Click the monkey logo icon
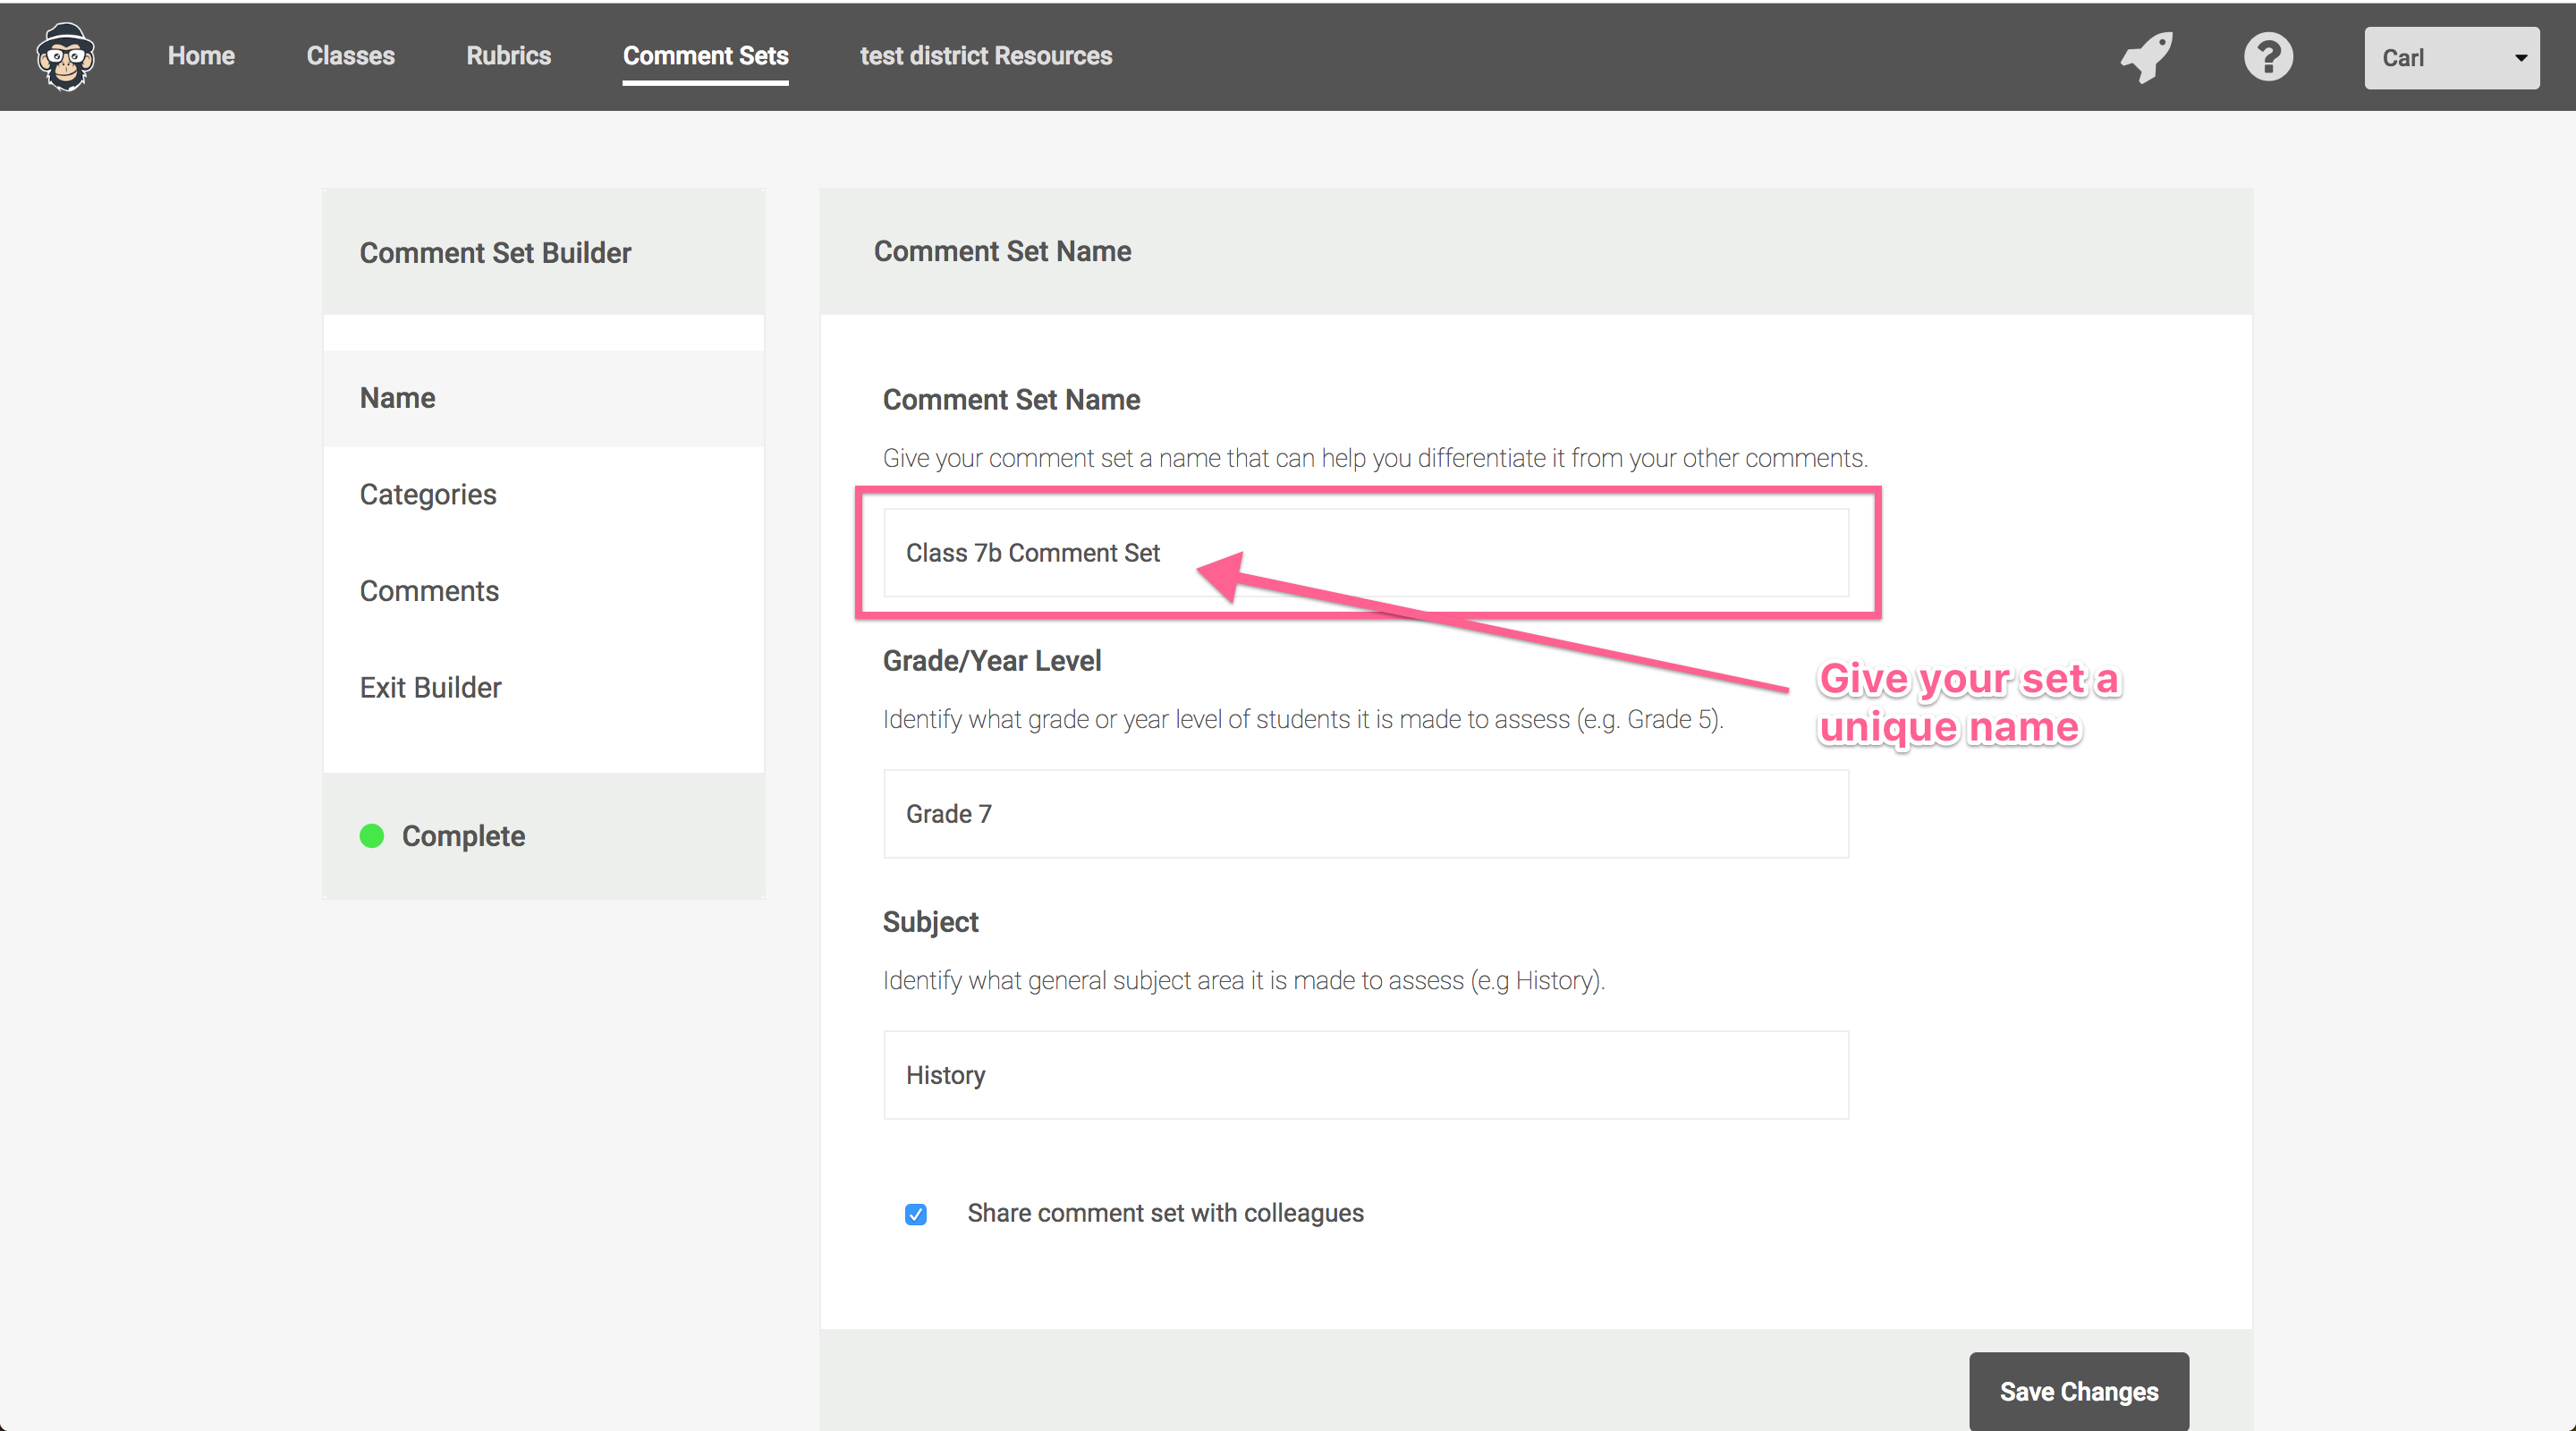 coord(66,57)
